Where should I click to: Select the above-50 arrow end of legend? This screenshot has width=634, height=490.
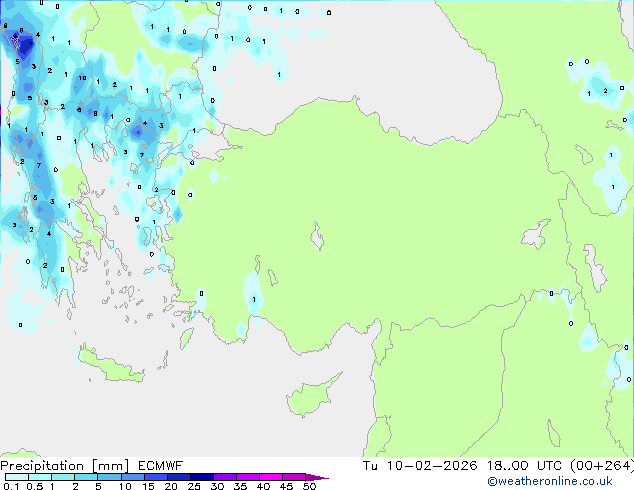pos(316,477)
